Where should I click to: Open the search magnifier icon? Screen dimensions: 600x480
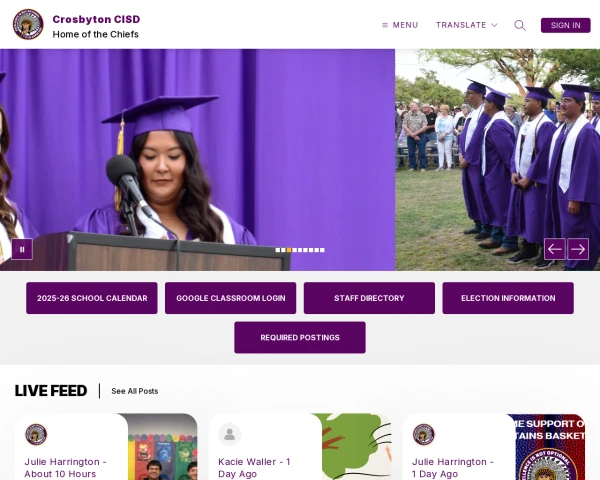coord(520,25)
